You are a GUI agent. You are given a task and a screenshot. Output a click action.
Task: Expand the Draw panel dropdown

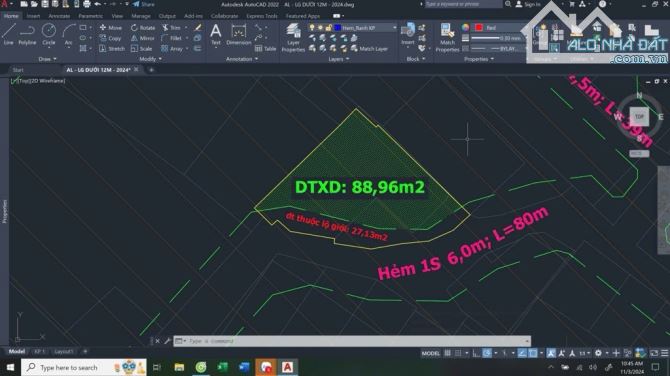tap(47, 59)
